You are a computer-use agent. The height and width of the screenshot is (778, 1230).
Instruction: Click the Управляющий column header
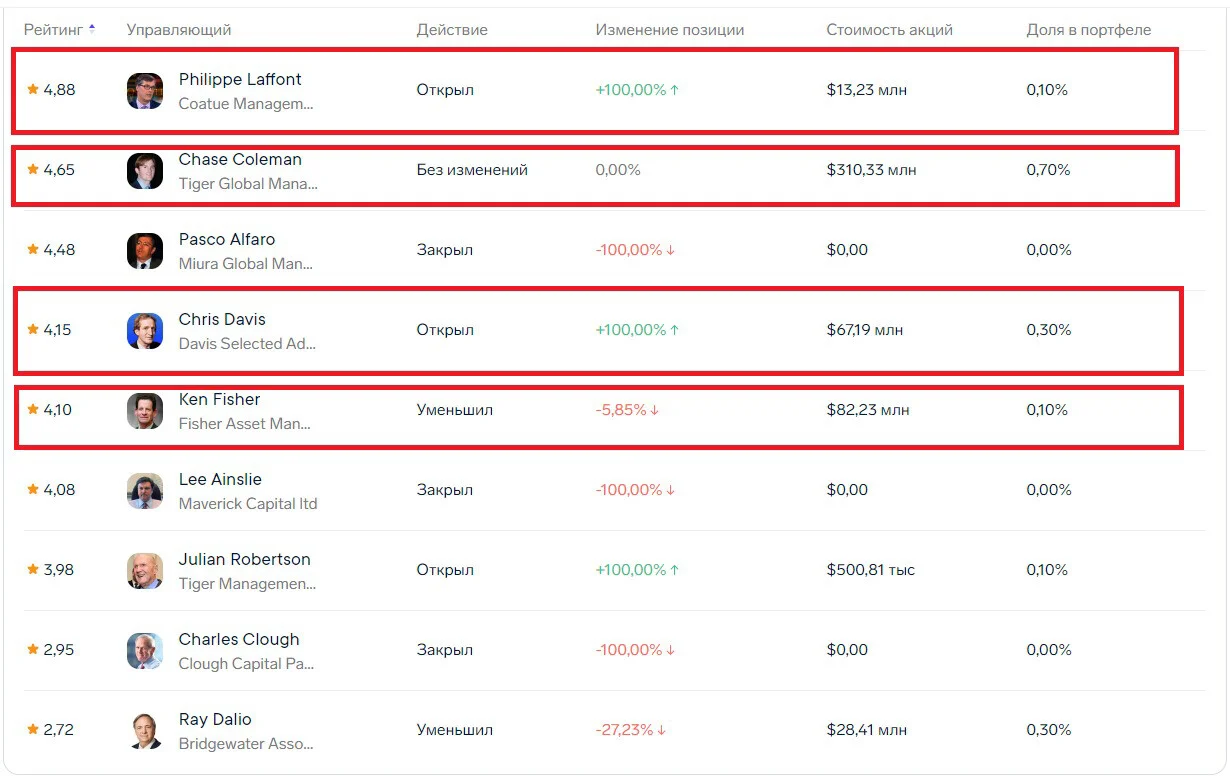point(179,30)
